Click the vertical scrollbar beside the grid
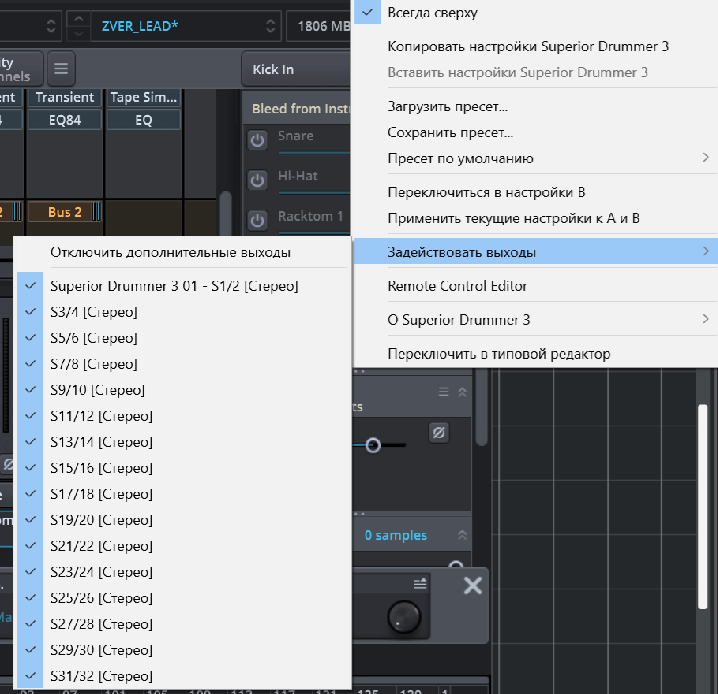 [703, 507]
